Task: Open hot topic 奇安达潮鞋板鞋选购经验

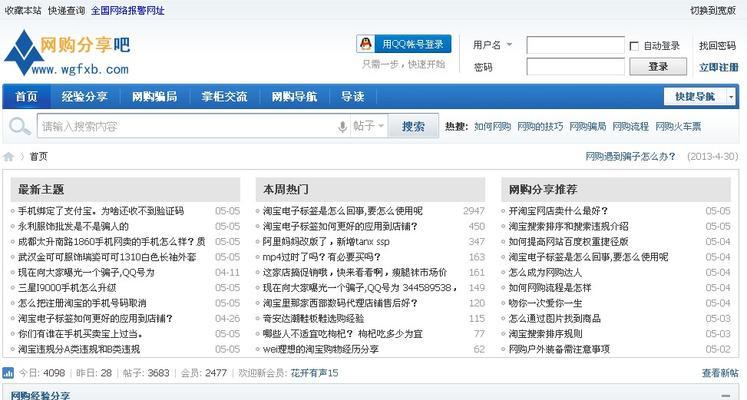Action: 313,319
